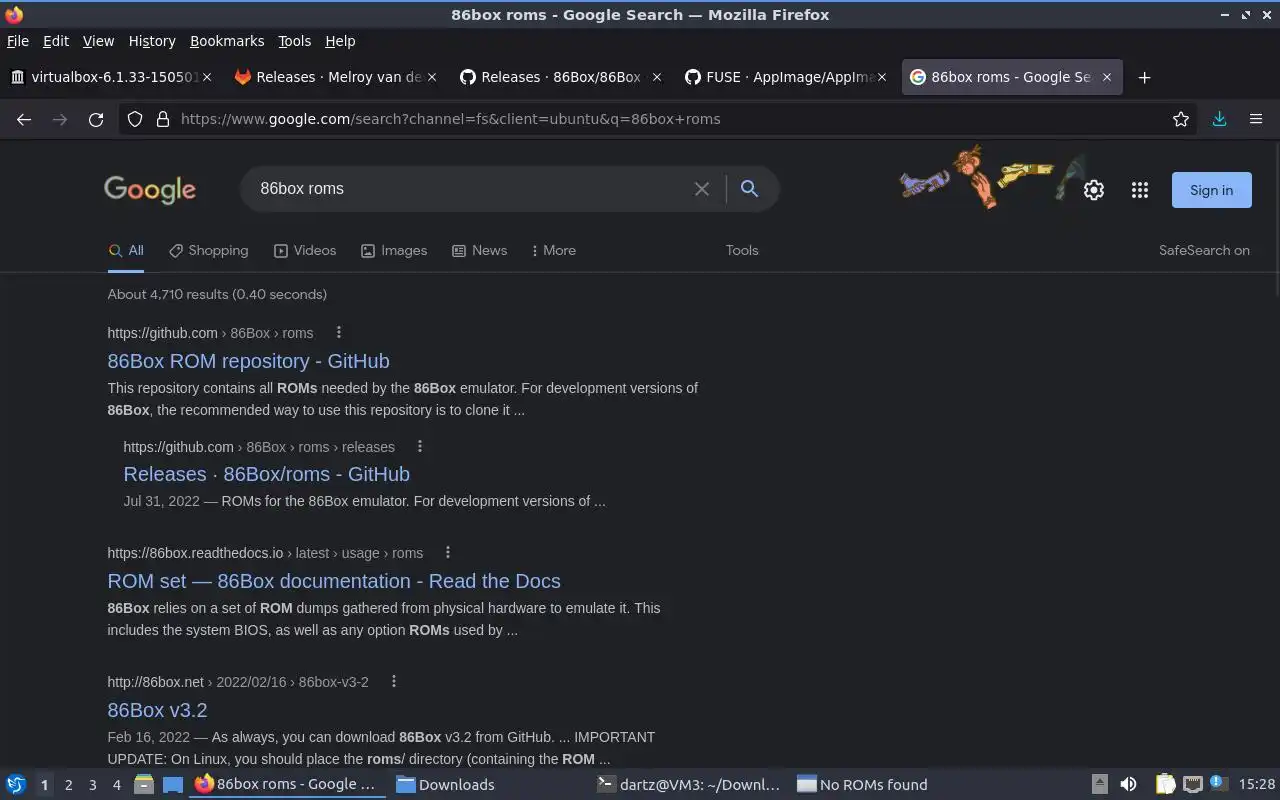
Task: Open the Firefox hamburger application menu
Action: 1256,119
